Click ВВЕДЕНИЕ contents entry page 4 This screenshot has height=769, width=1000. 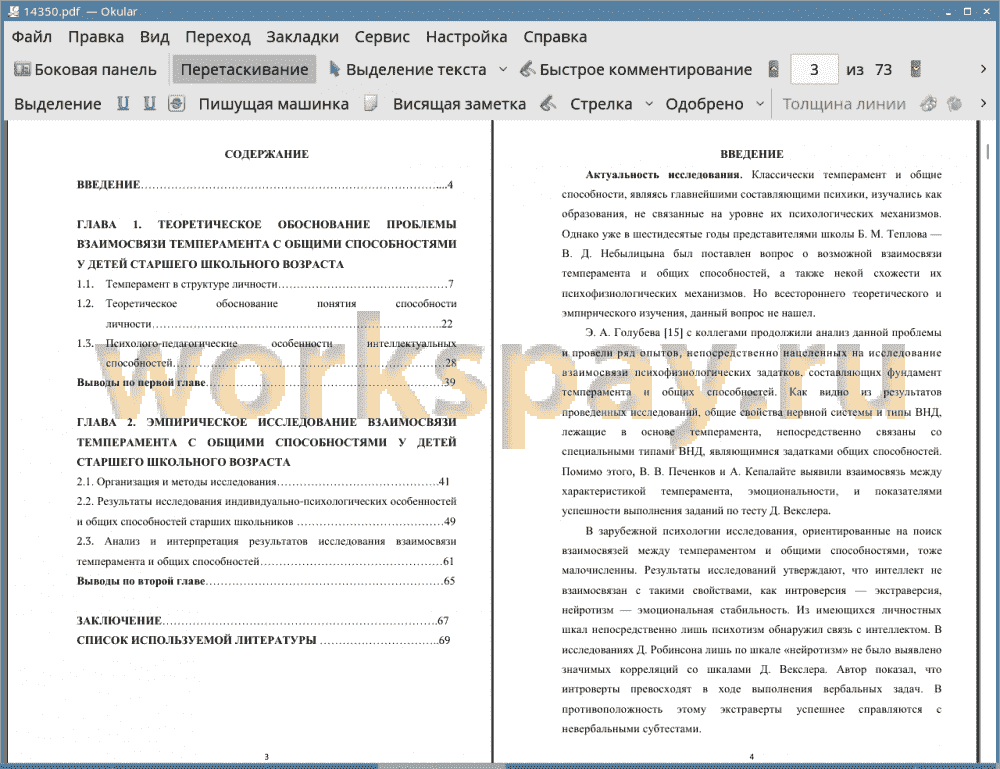[x=265, y=185]
